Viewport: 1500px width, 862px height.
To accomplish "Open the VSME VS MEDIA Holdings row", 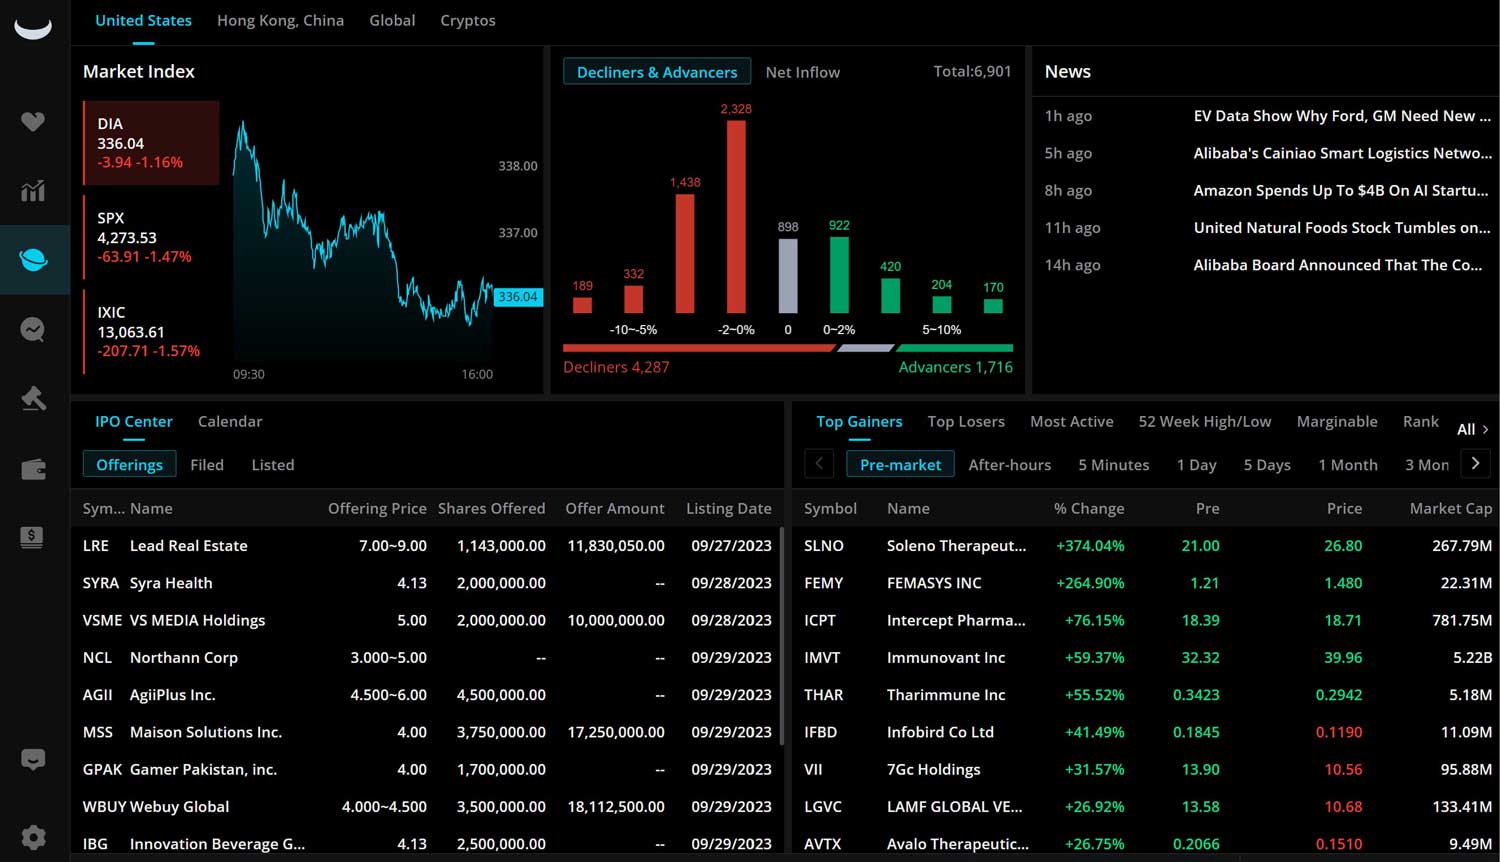I will point(427,620).
